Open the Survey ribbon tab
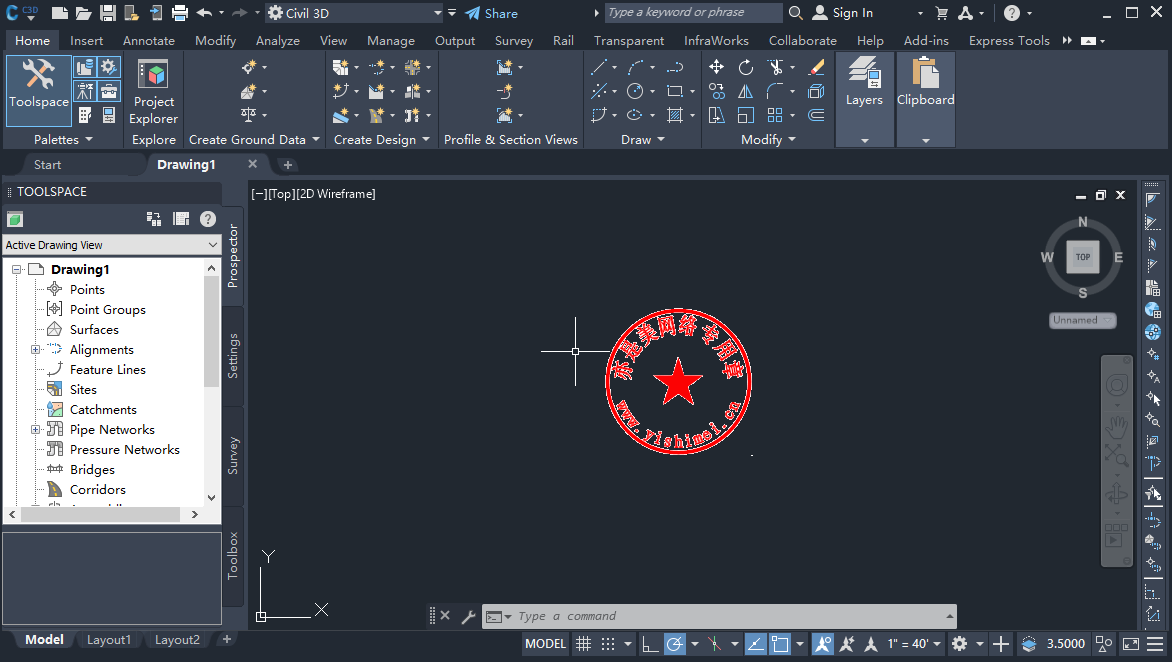The image size is (1172, 662). click(x=513, y=40)
